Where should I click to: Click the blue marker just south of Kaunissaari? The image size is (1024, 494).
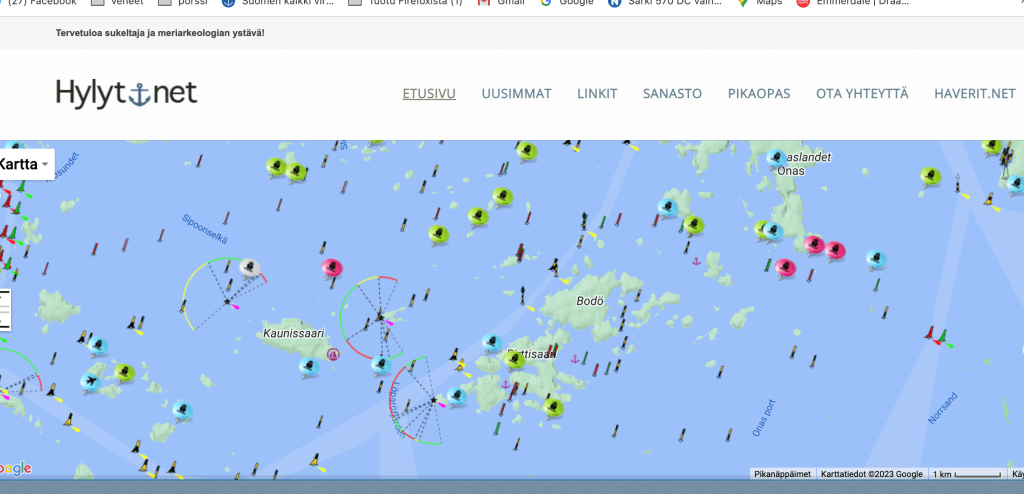point(310,366)
